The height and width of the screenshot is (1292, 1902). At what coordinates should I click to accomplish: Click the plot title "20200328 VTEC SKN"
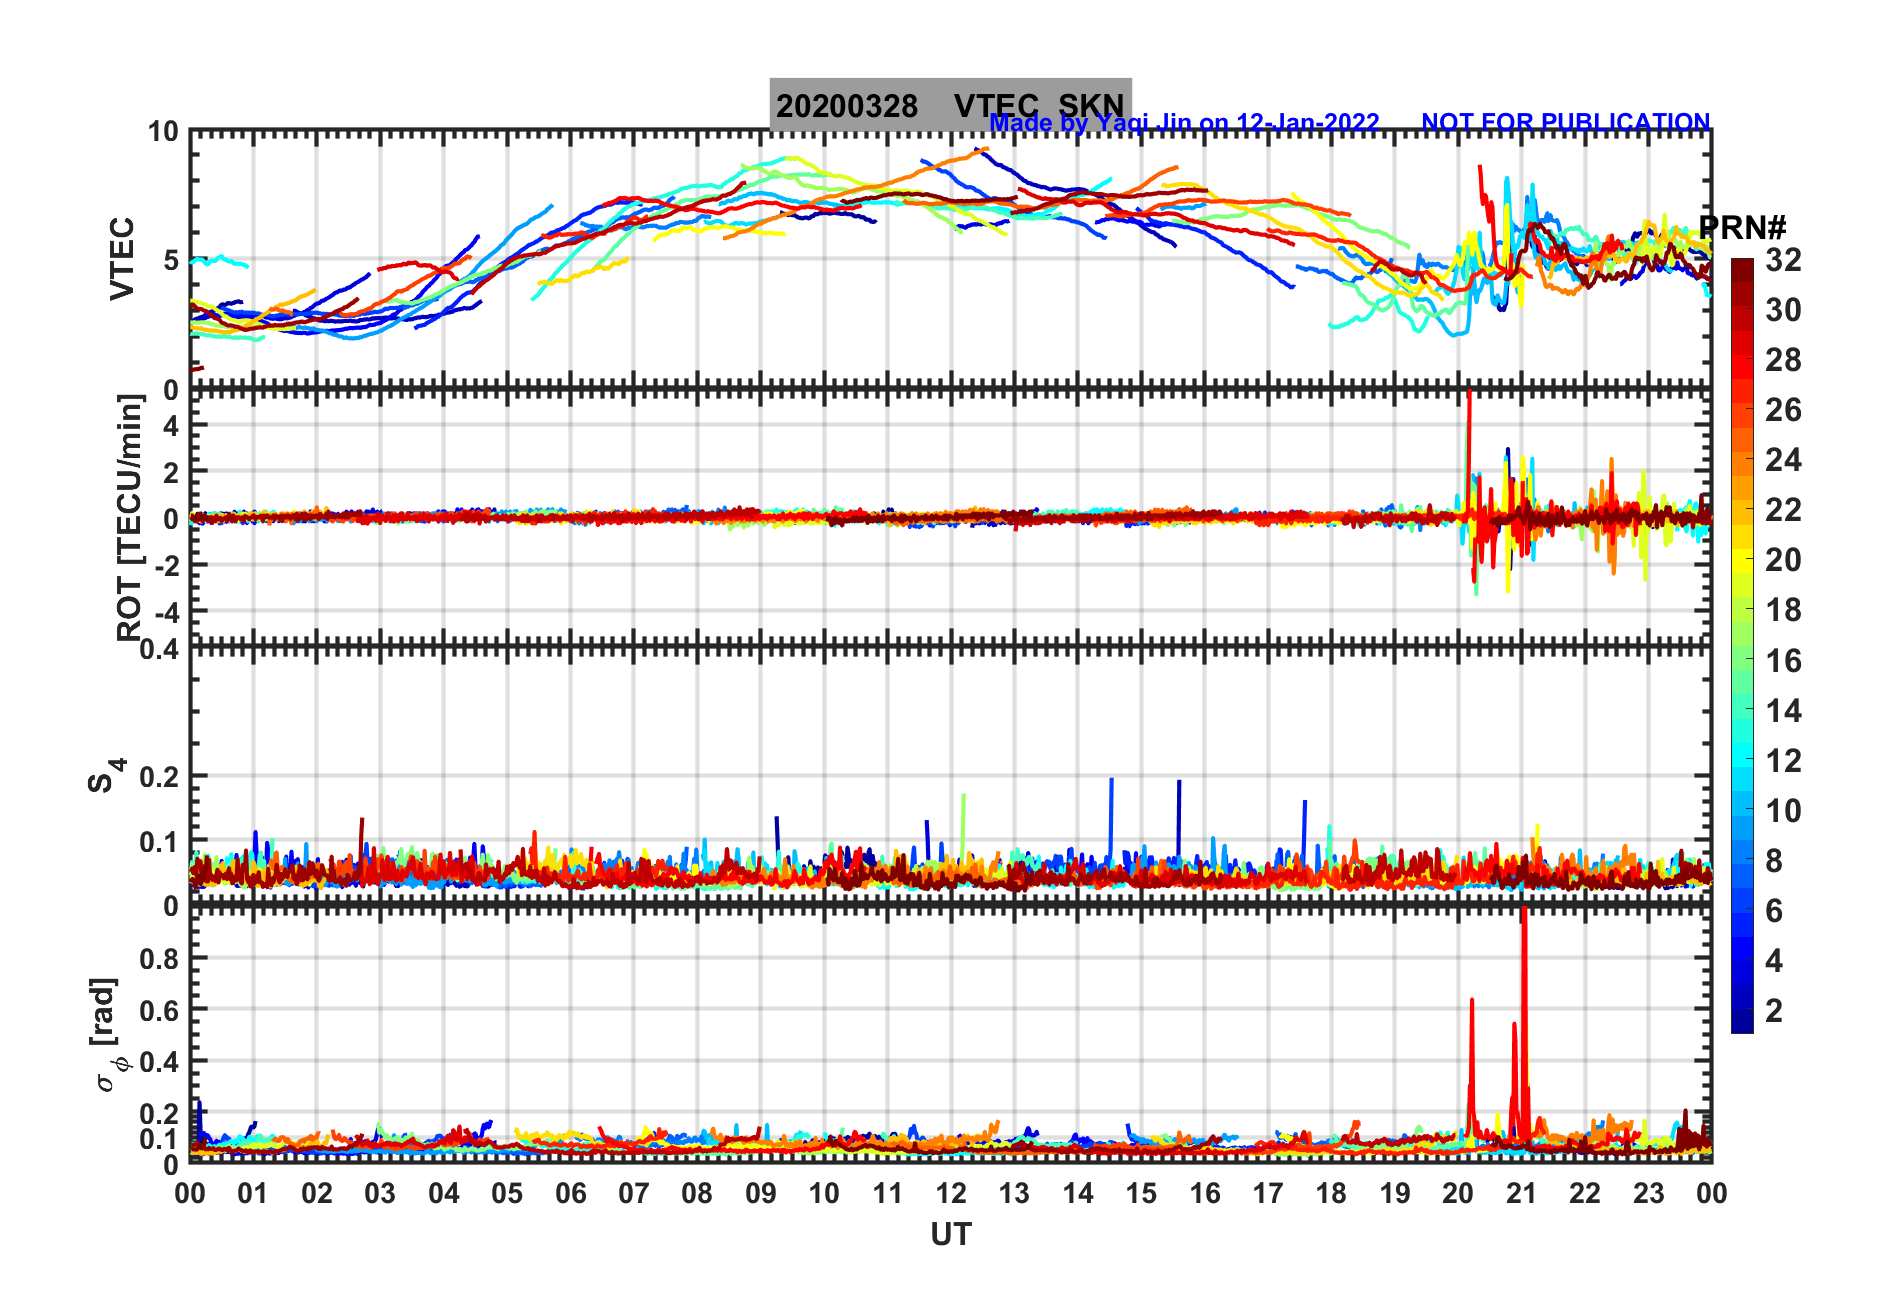point(950,105)
